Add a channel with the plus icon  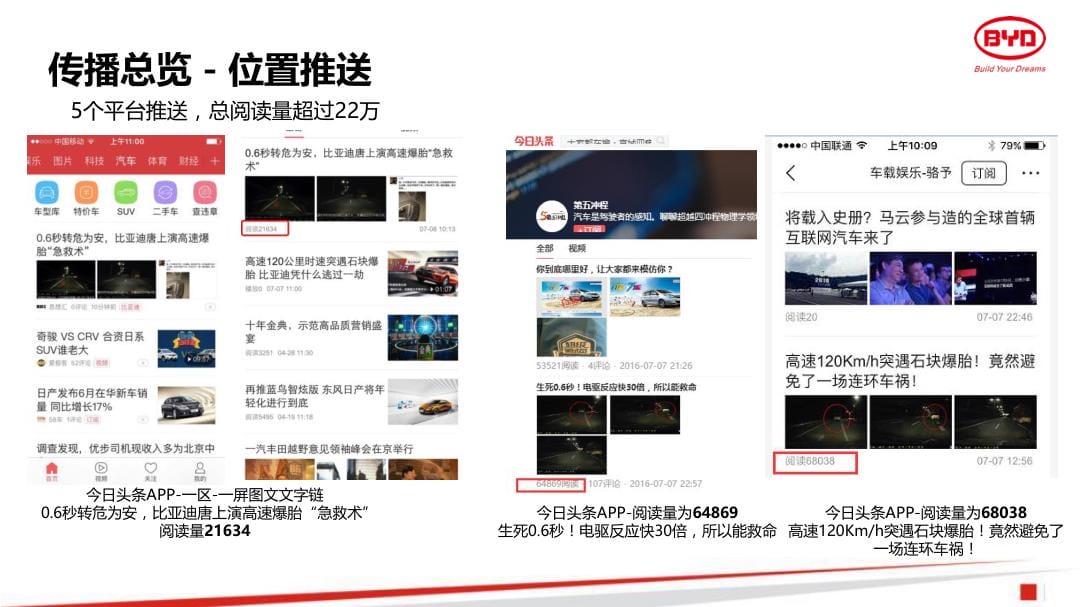click(215, 161)
